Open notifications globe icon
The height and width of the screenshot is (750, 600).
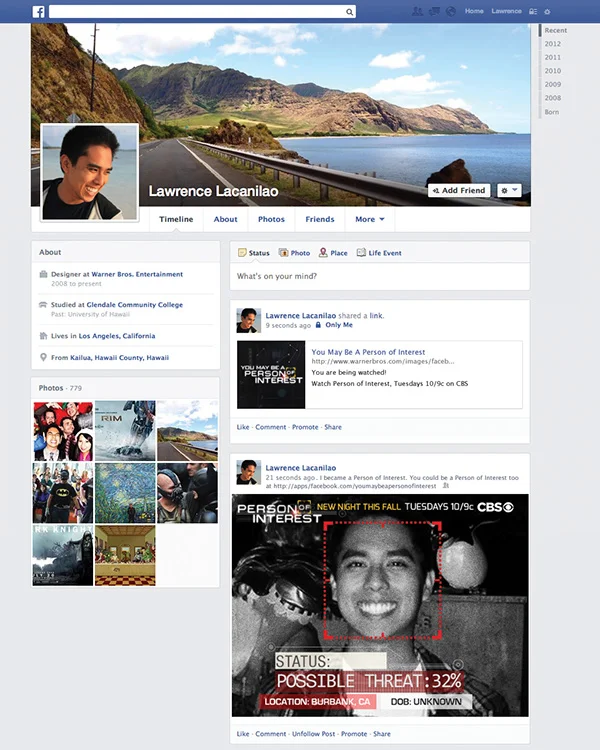point(451,11)
